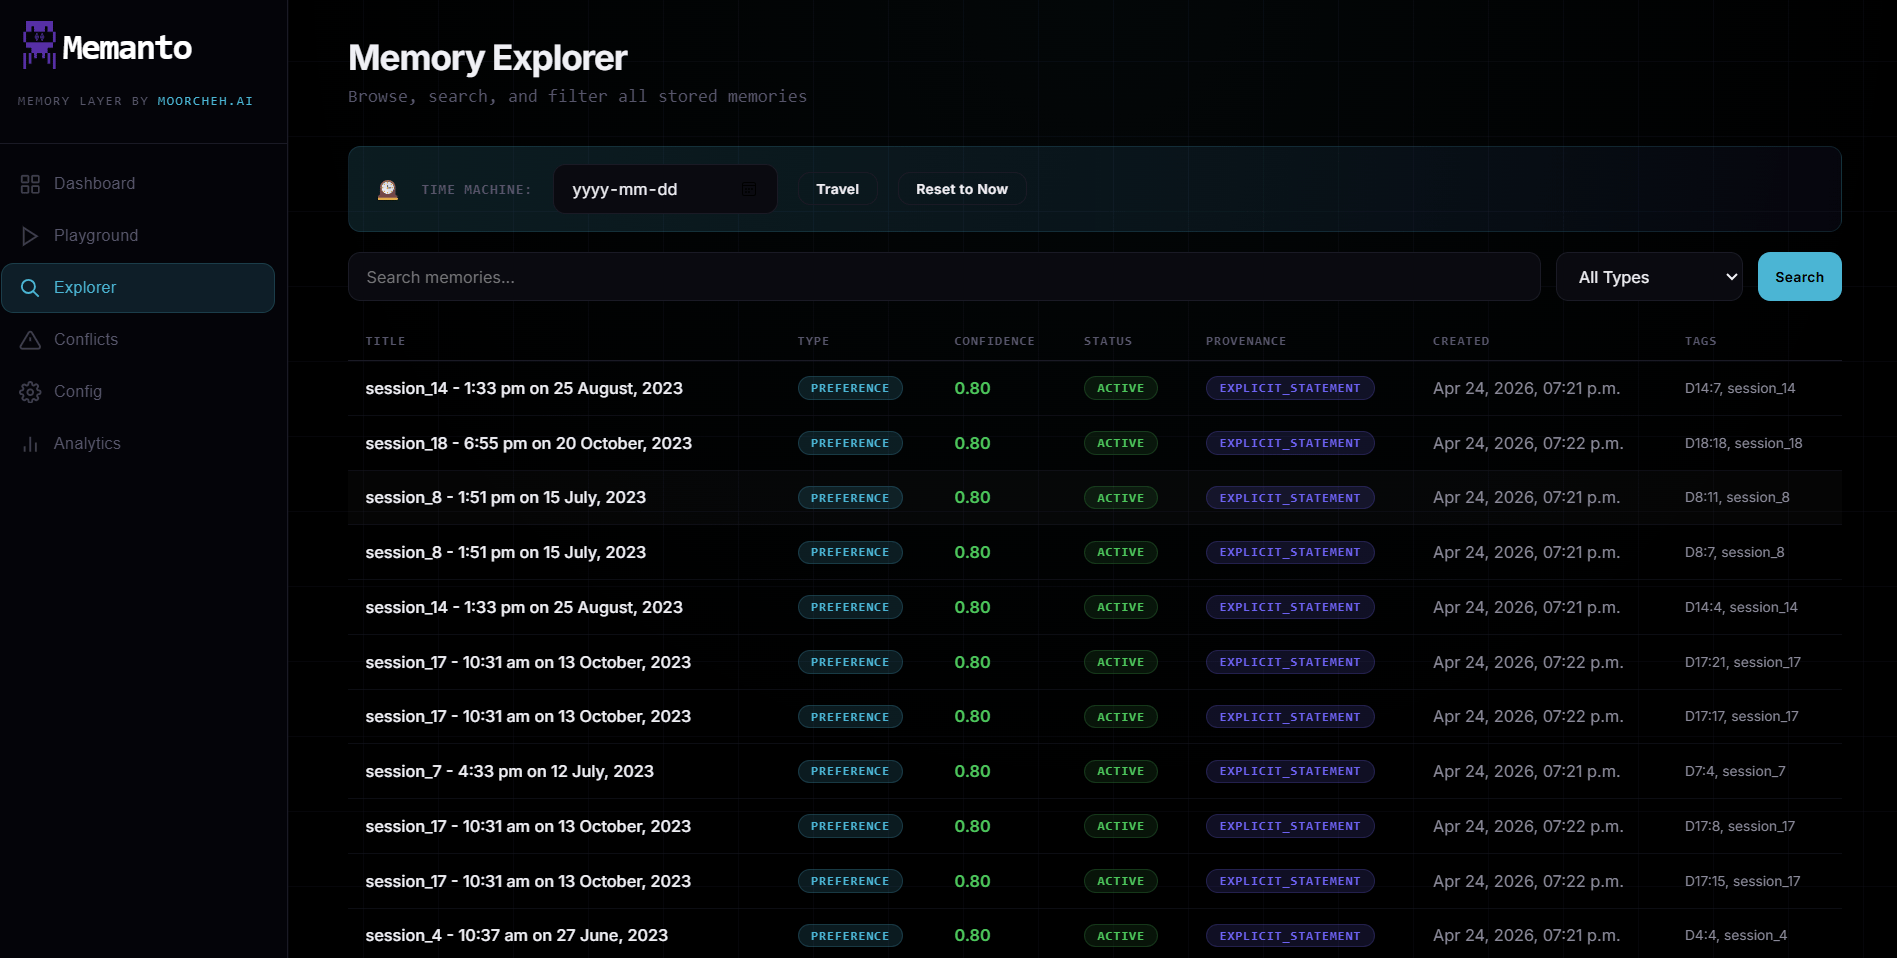Click the Playground play icon
The width and height of the screenshot is (1897, 958).
[30, 236]
